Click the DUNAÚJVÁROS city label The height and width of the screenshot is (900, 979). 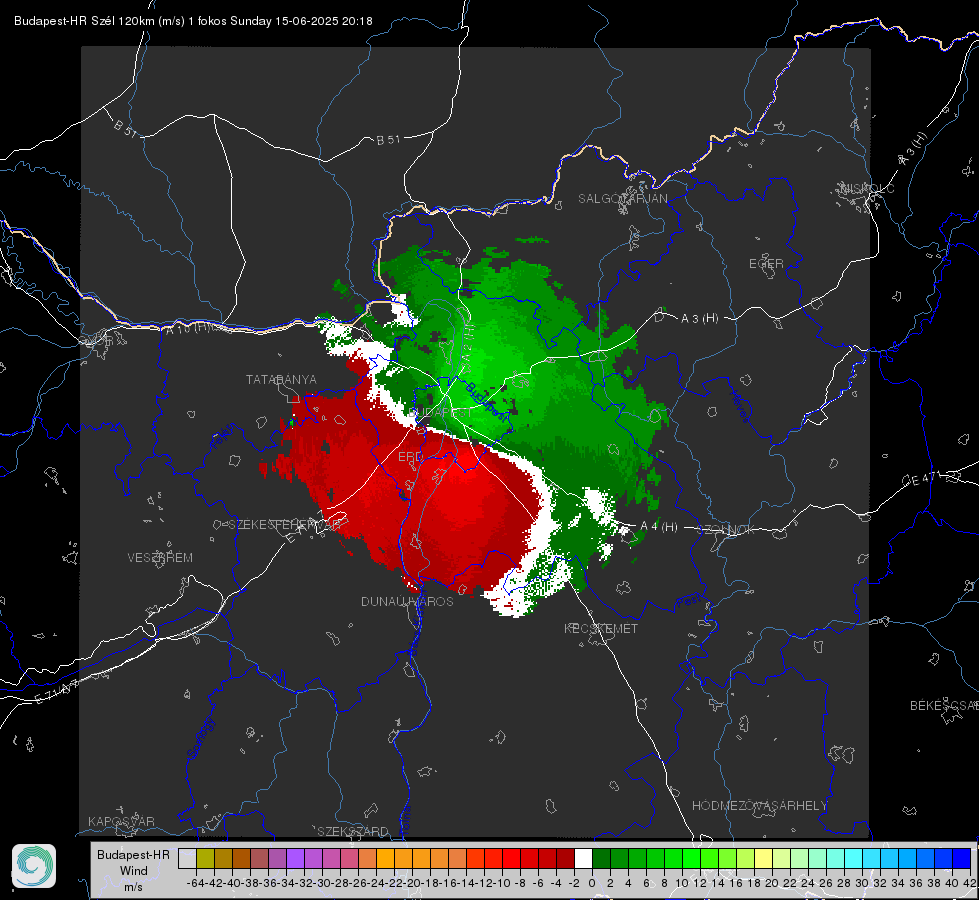(x=407, y=601)
